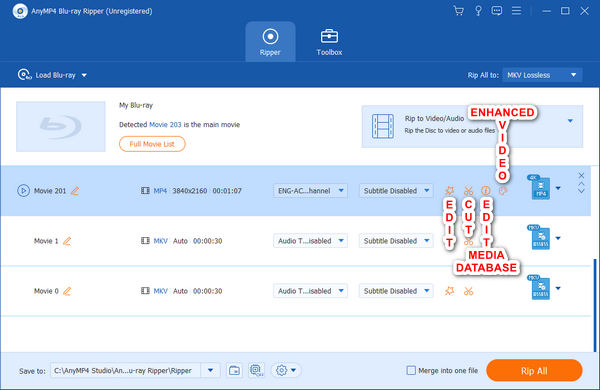Open the hamburger menu icon
The image size is (600, 390).
(x=517, y=11)
